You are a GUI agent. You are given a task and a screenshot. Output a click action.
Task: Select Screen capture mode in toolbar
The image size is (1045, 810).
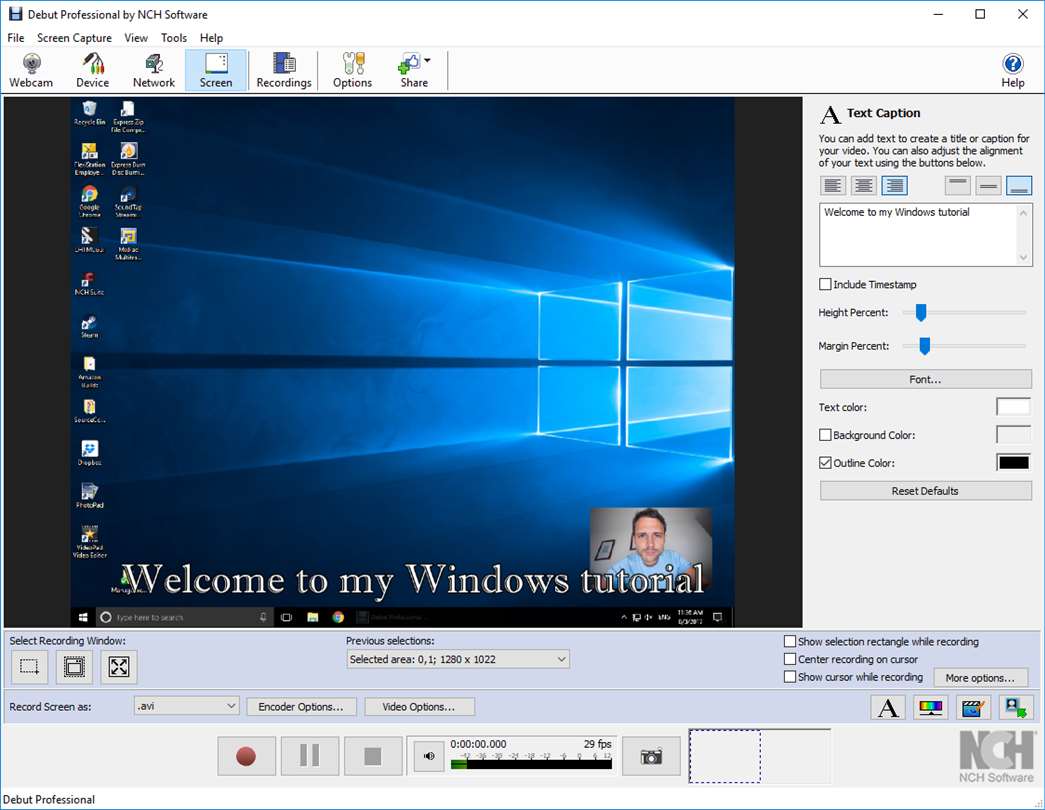point(216,70)
